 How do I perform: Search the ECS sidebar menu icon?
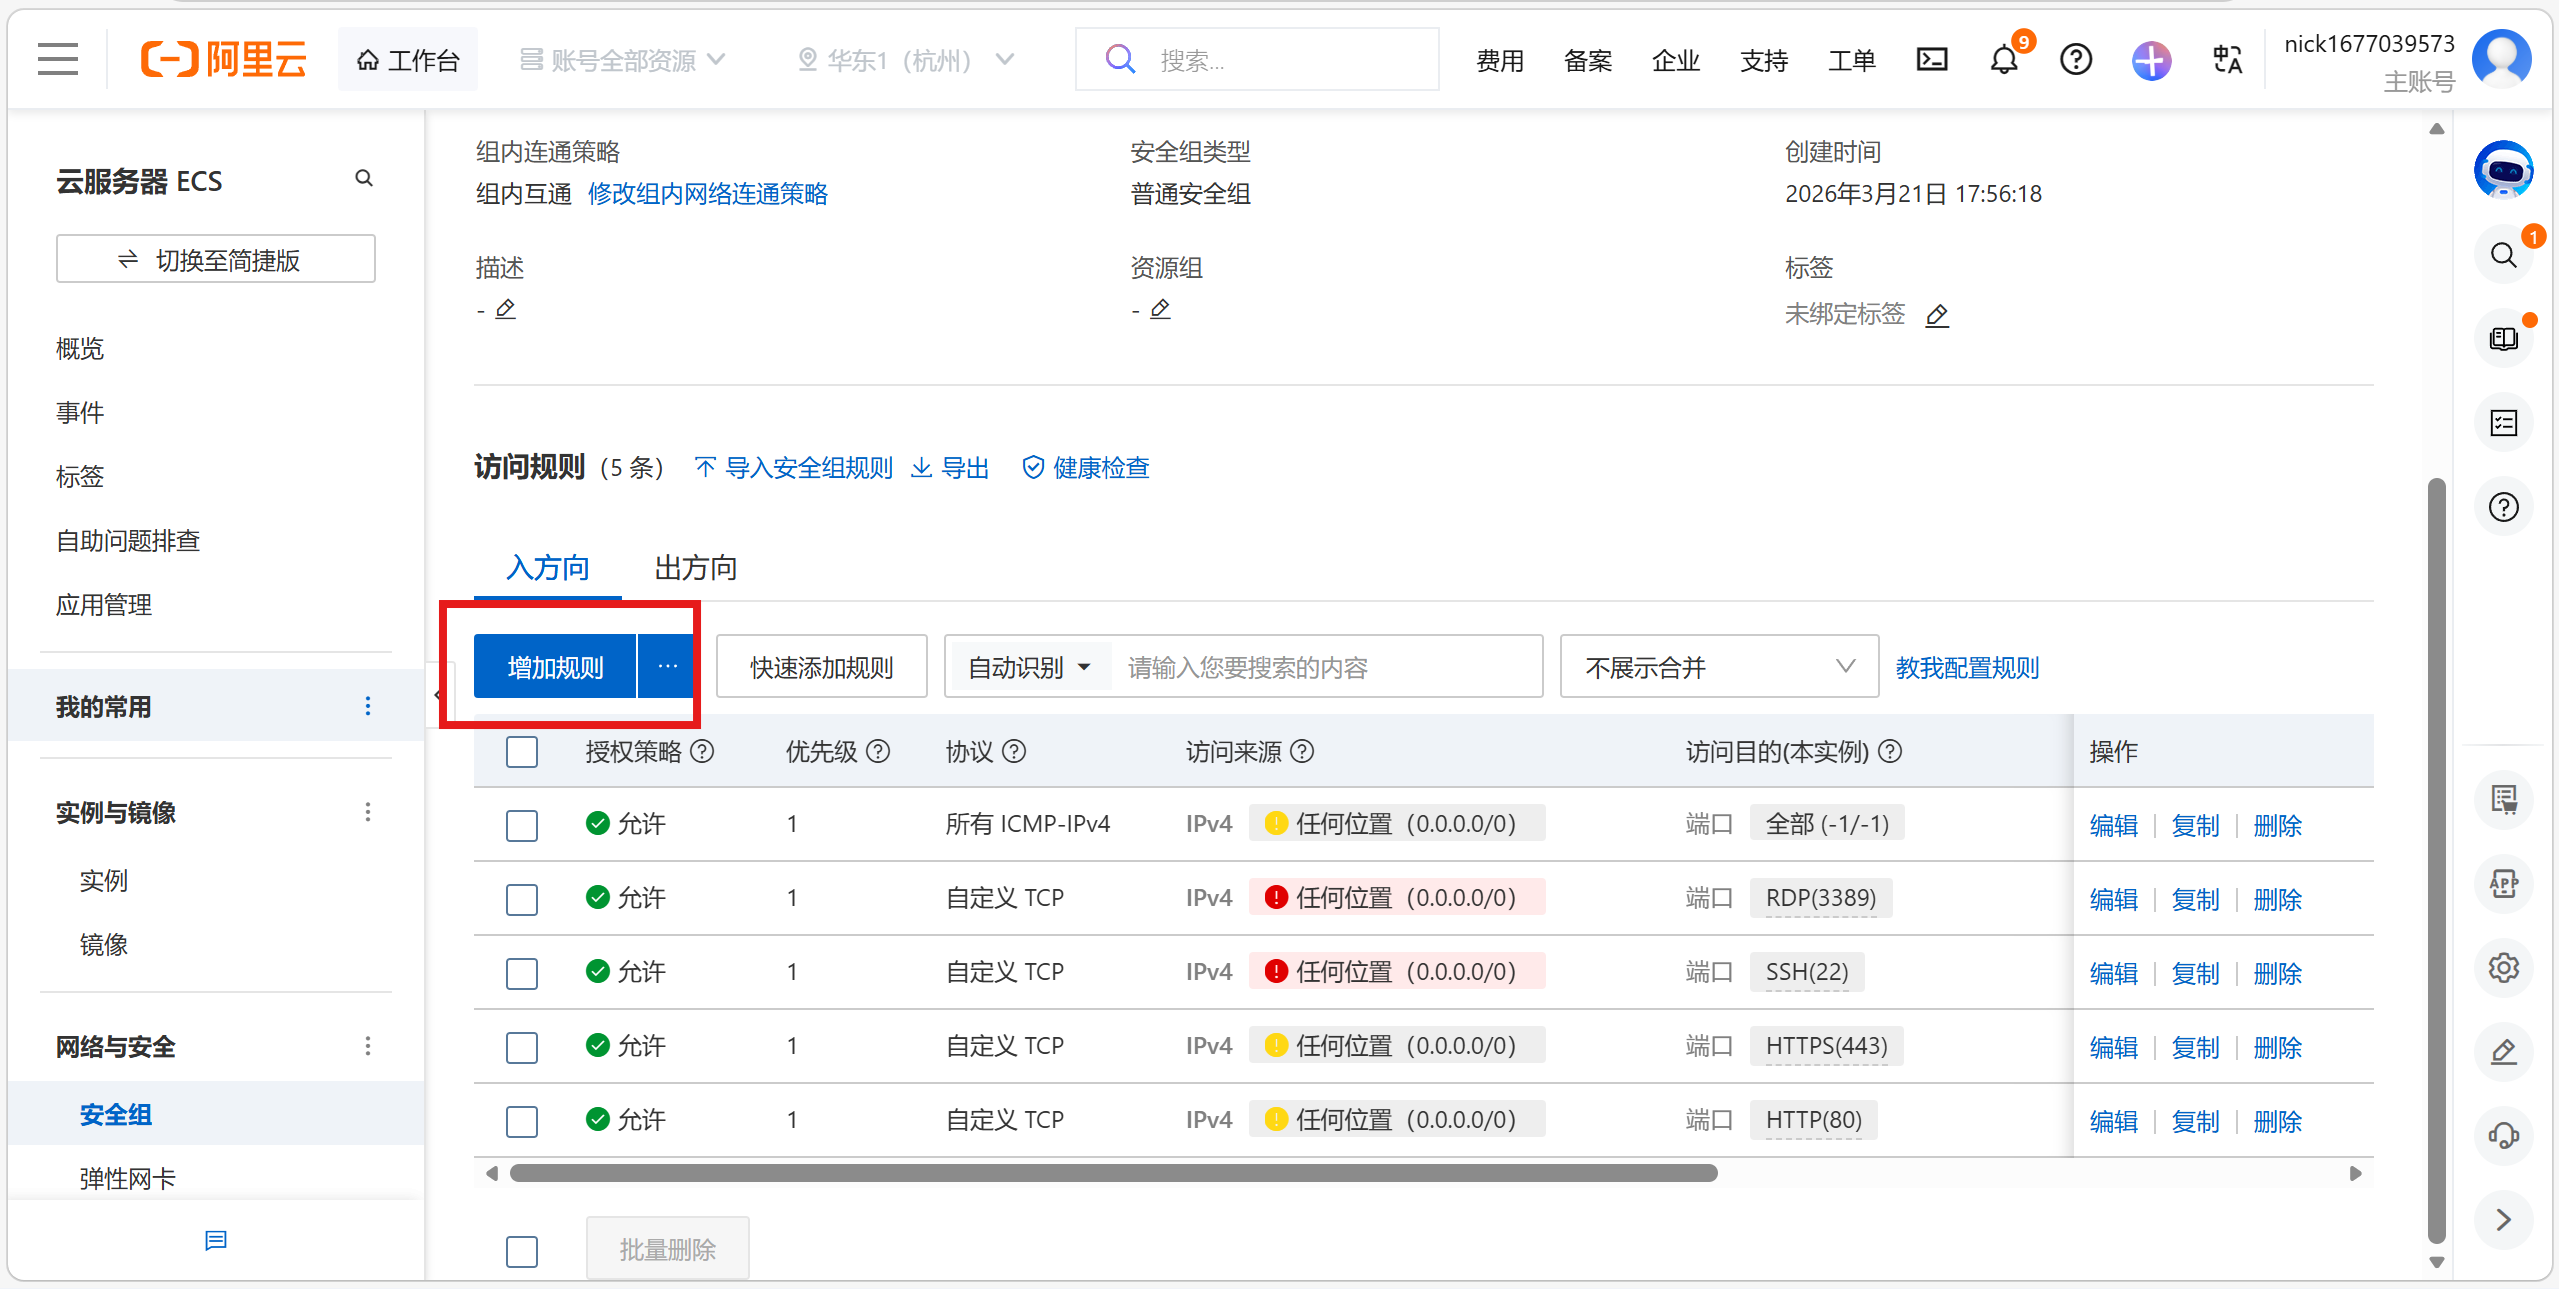364,179
